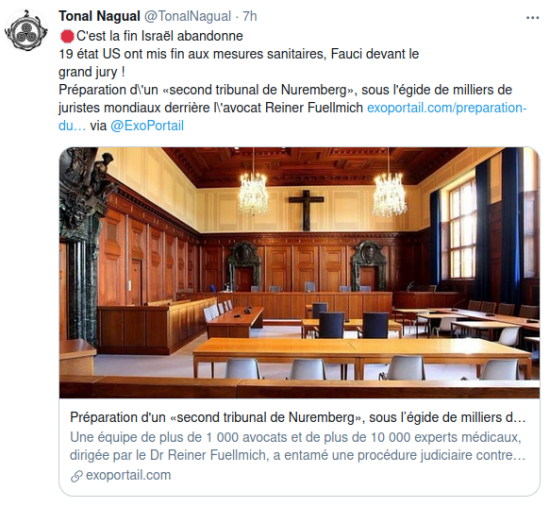Viewport: 550px width, 507px height.
Task: Open the card headline "Préparation d'un «second tribunal"
Action: (298, 417)
